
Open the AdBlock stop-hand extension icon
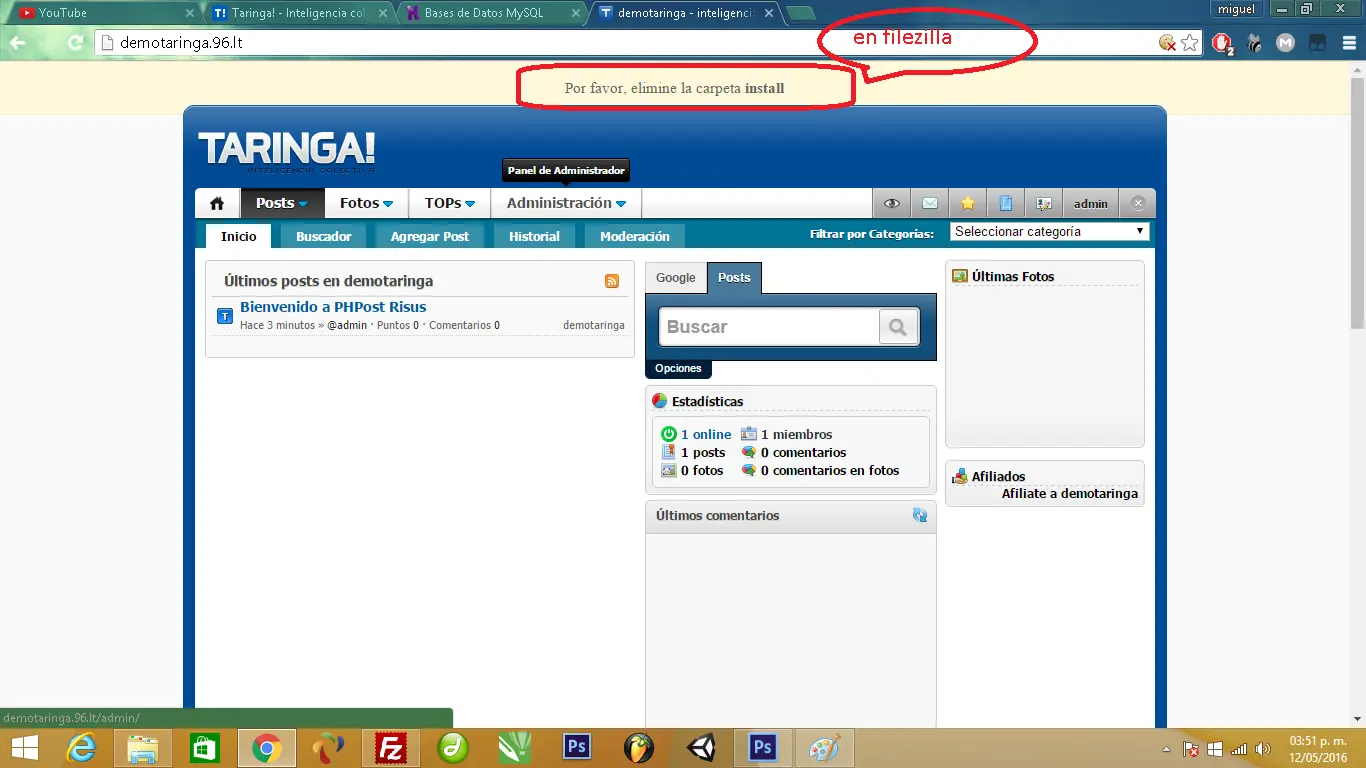1222,43
